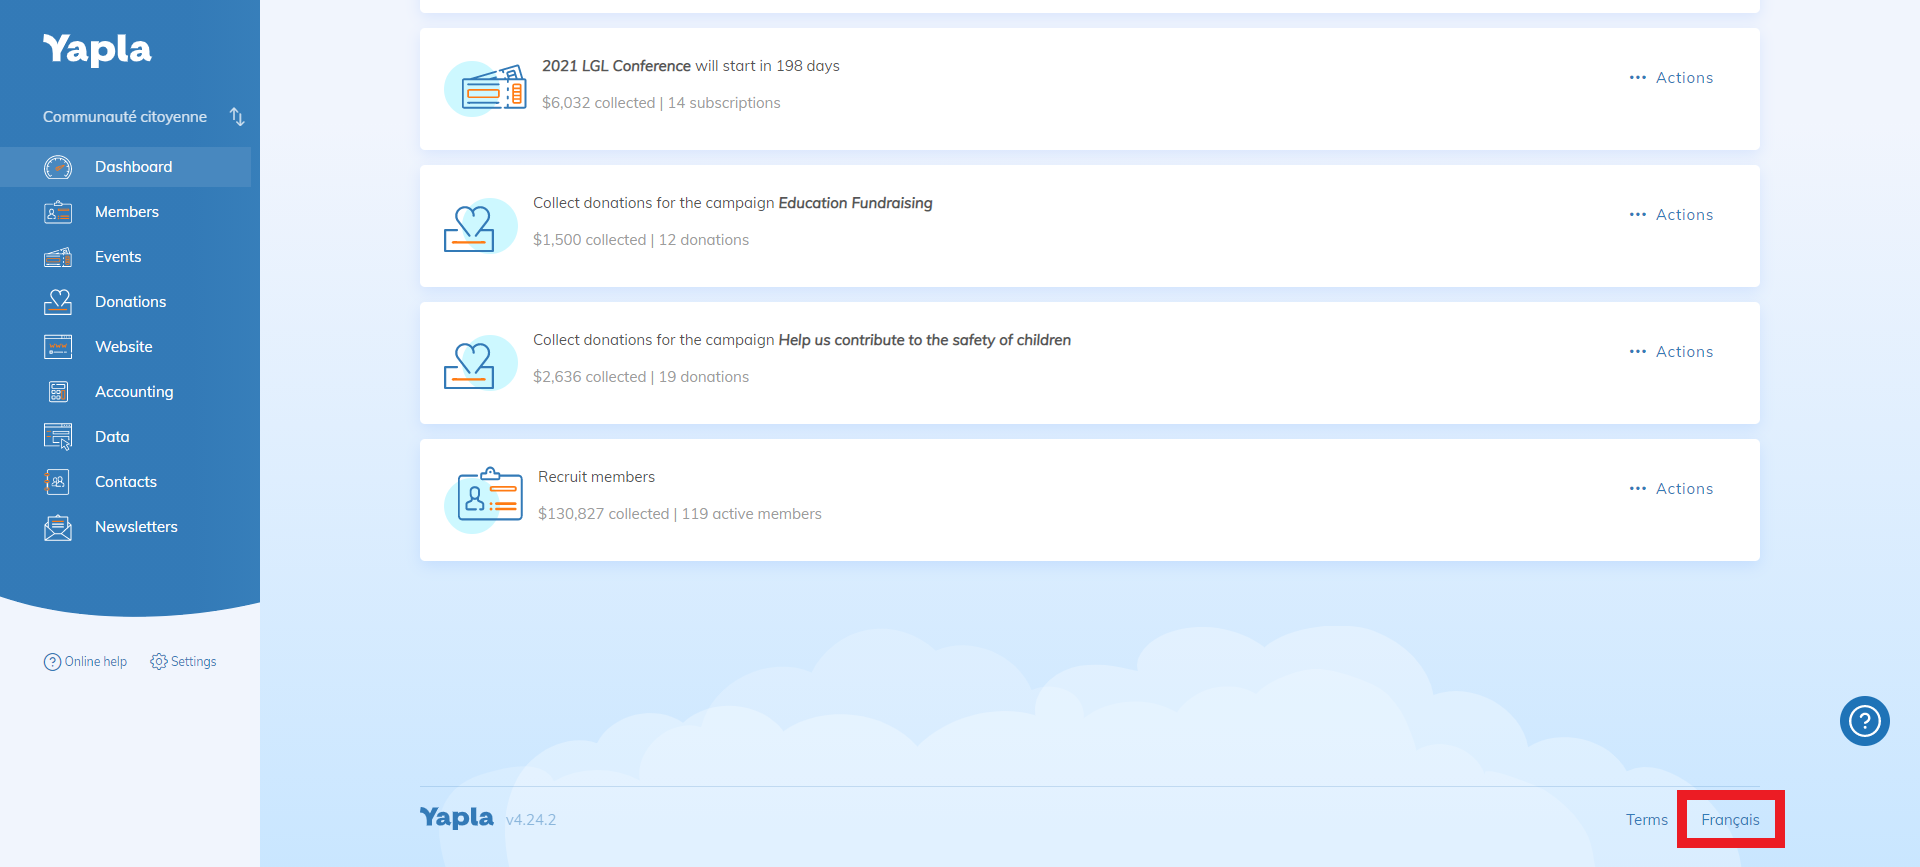This screenshot has height=867, width=1920.
Task: Open Actions for Education Fundraising campaign
Action: point(1671,215)
